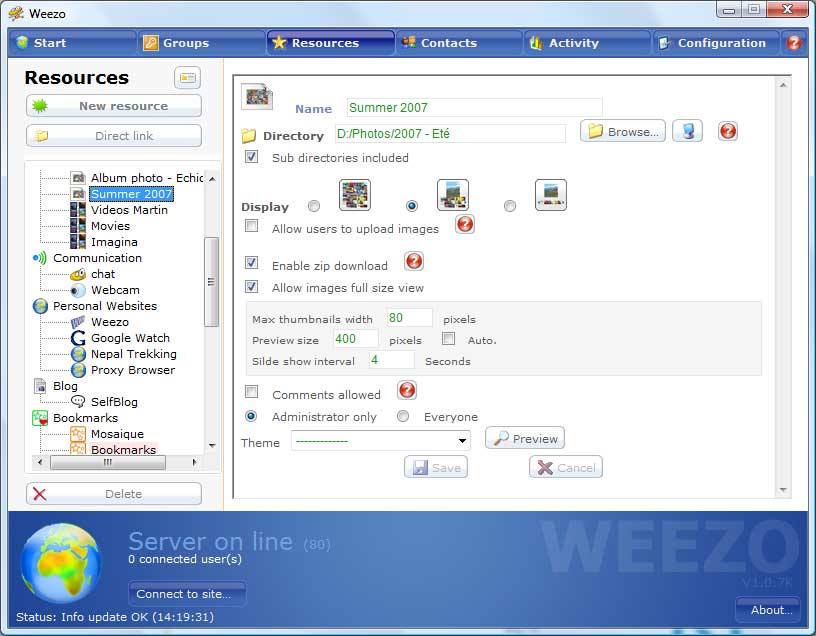Select the Administrator only radio button

(x=251, y=416)
